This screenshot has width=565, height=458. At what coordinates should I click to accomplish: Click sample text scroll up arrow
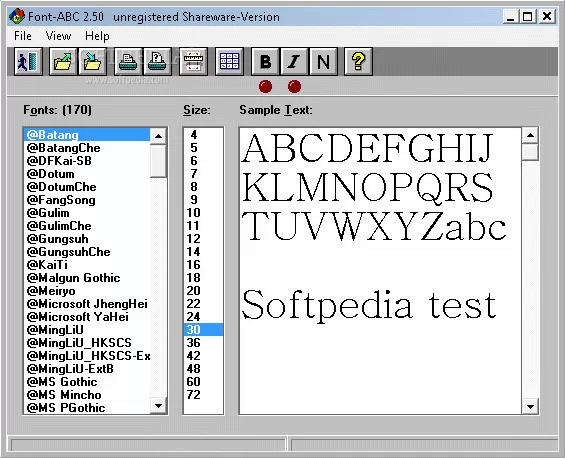530,135
